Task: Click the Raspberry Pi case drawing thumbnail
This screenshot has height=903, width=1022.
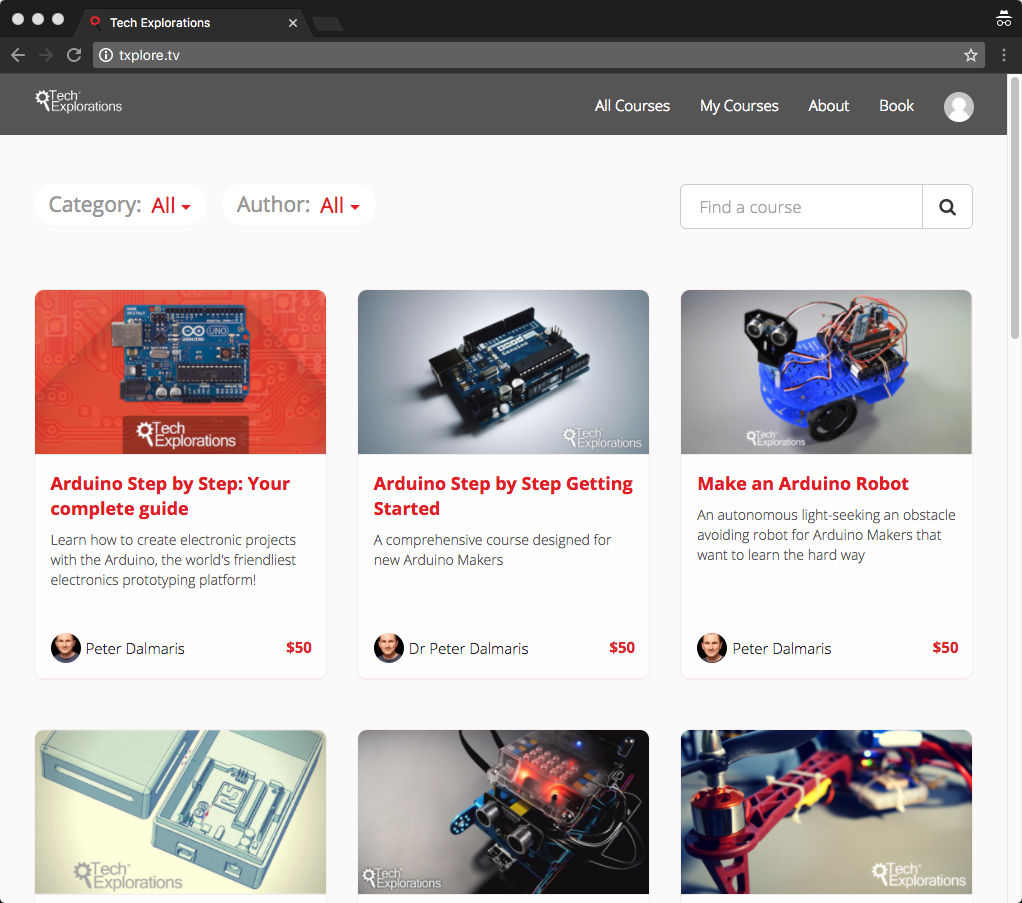Action: (181, 812)
